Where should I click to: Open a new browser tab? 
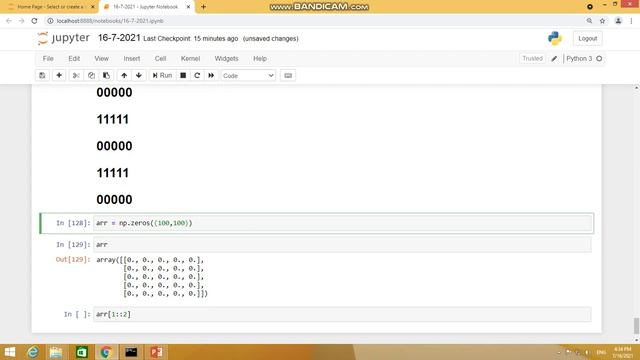click(203, 7)
